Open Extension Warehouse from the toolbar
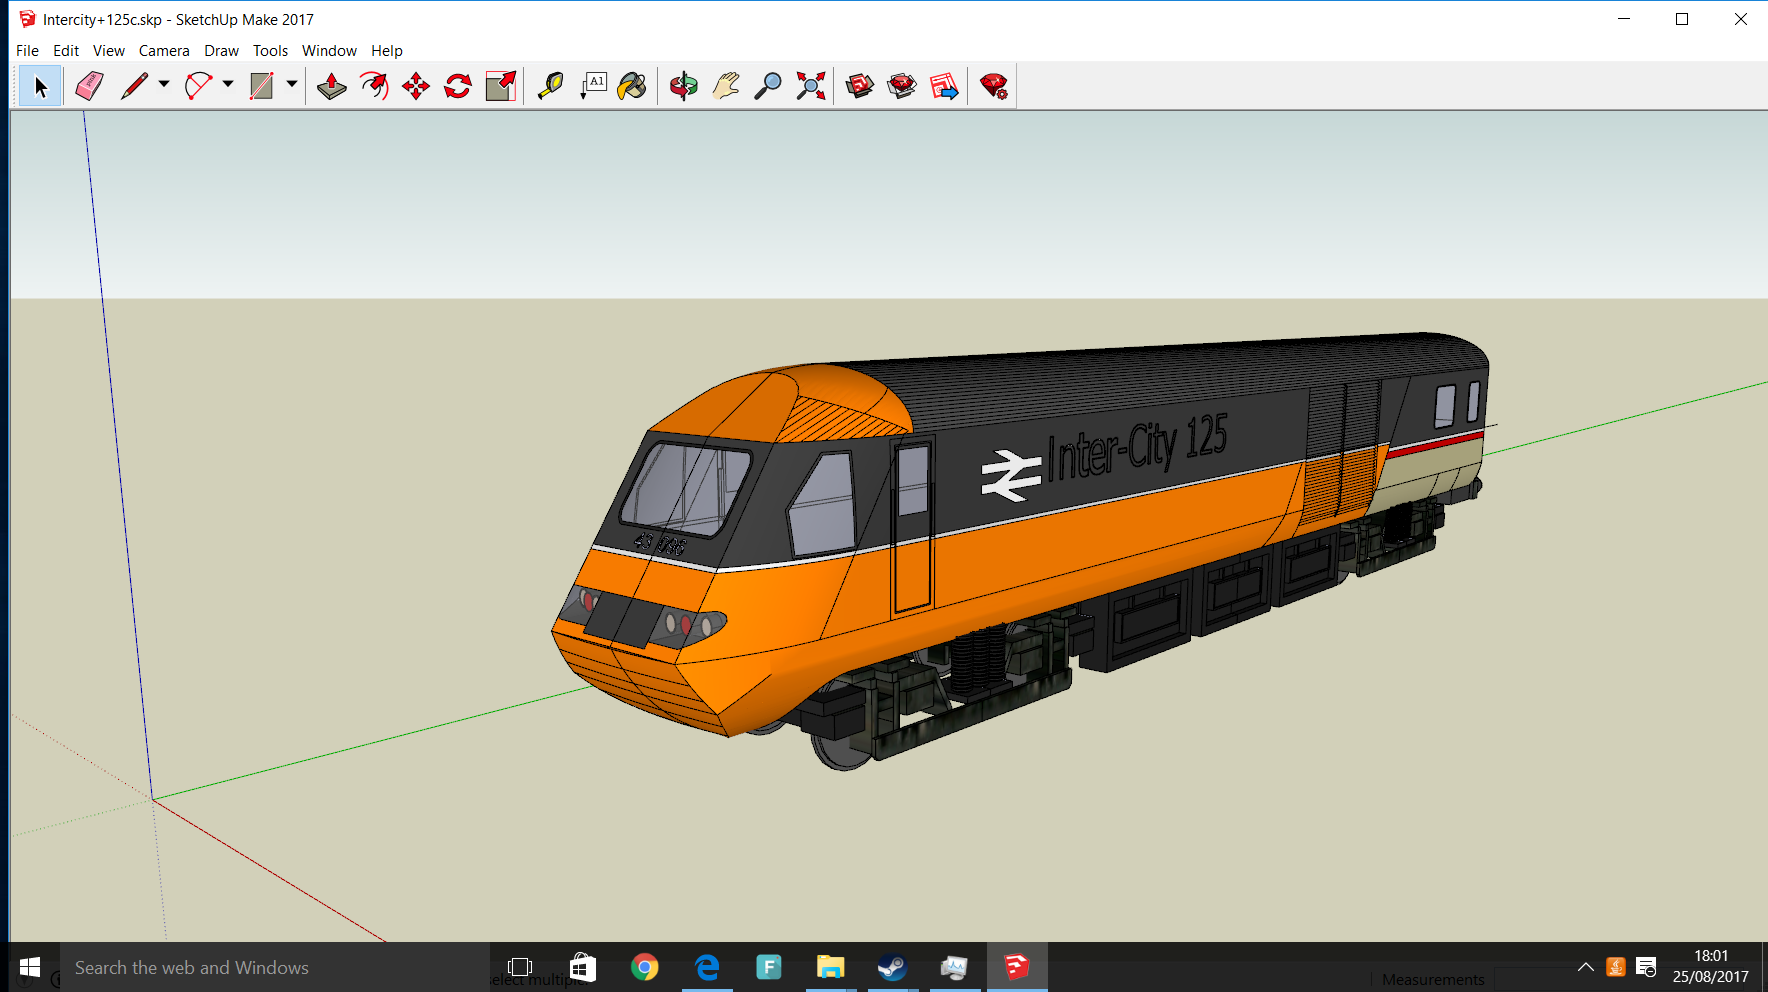The image size is (1768, 992). click(x=902, y=86)
